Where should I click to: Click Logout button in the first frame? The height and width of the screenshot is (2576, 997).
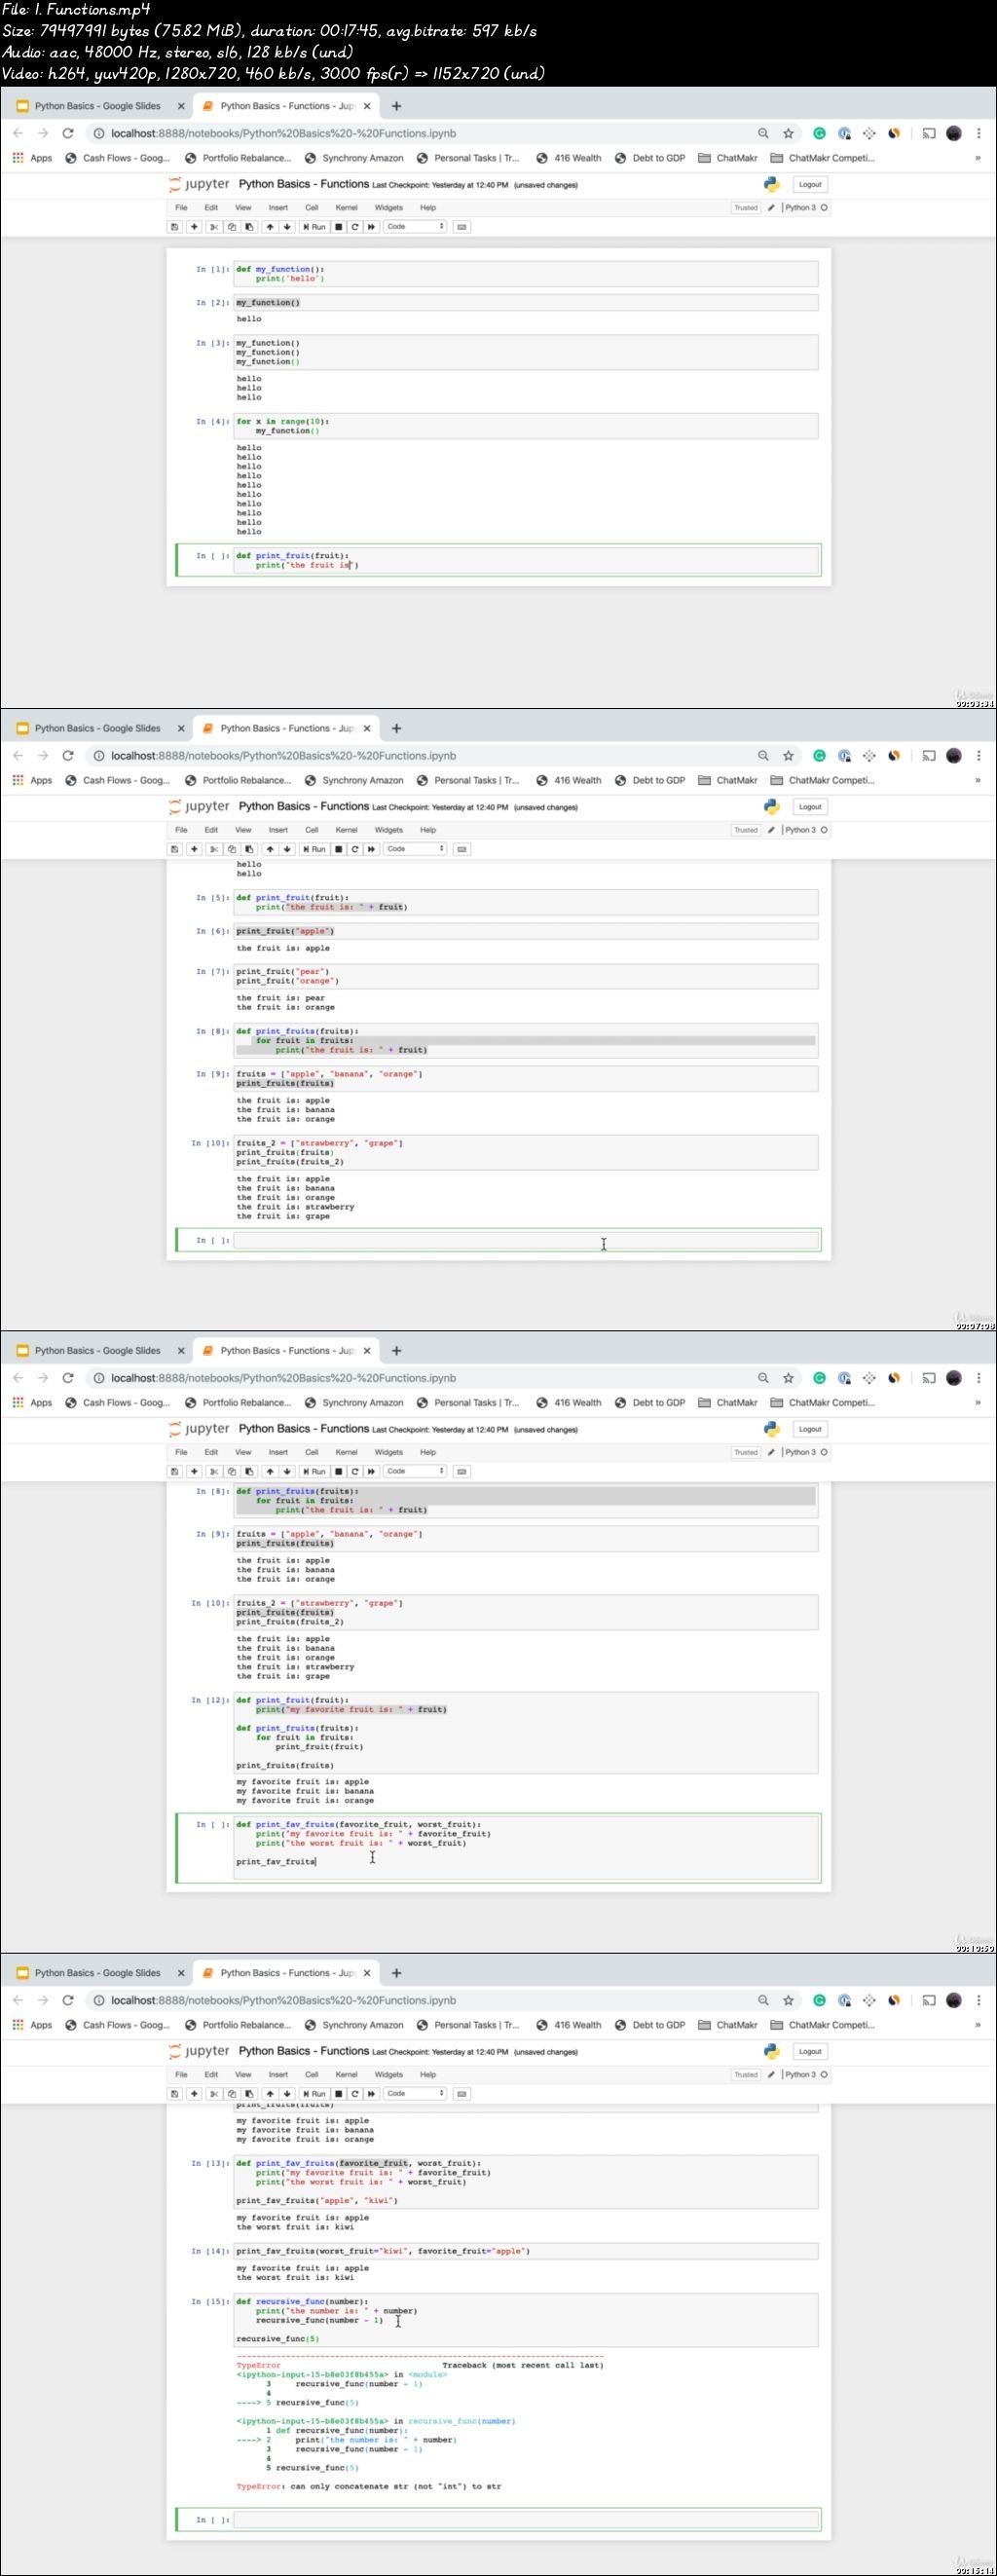810,184
